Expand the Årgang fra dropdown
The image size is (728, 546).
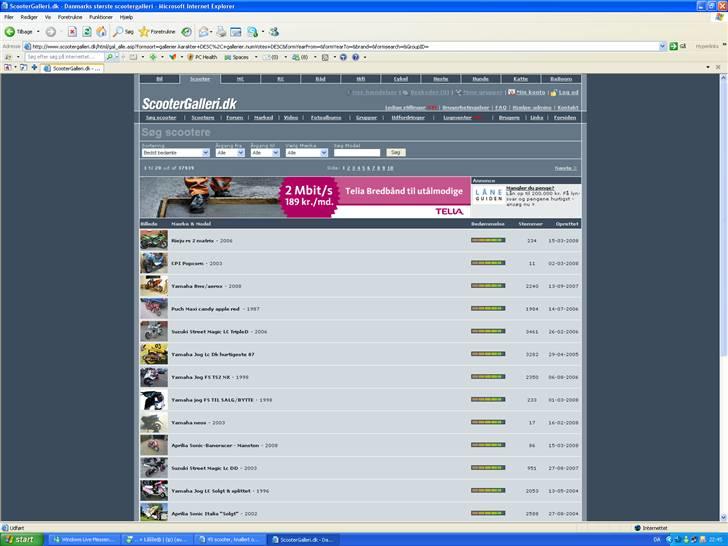point(228,153)
